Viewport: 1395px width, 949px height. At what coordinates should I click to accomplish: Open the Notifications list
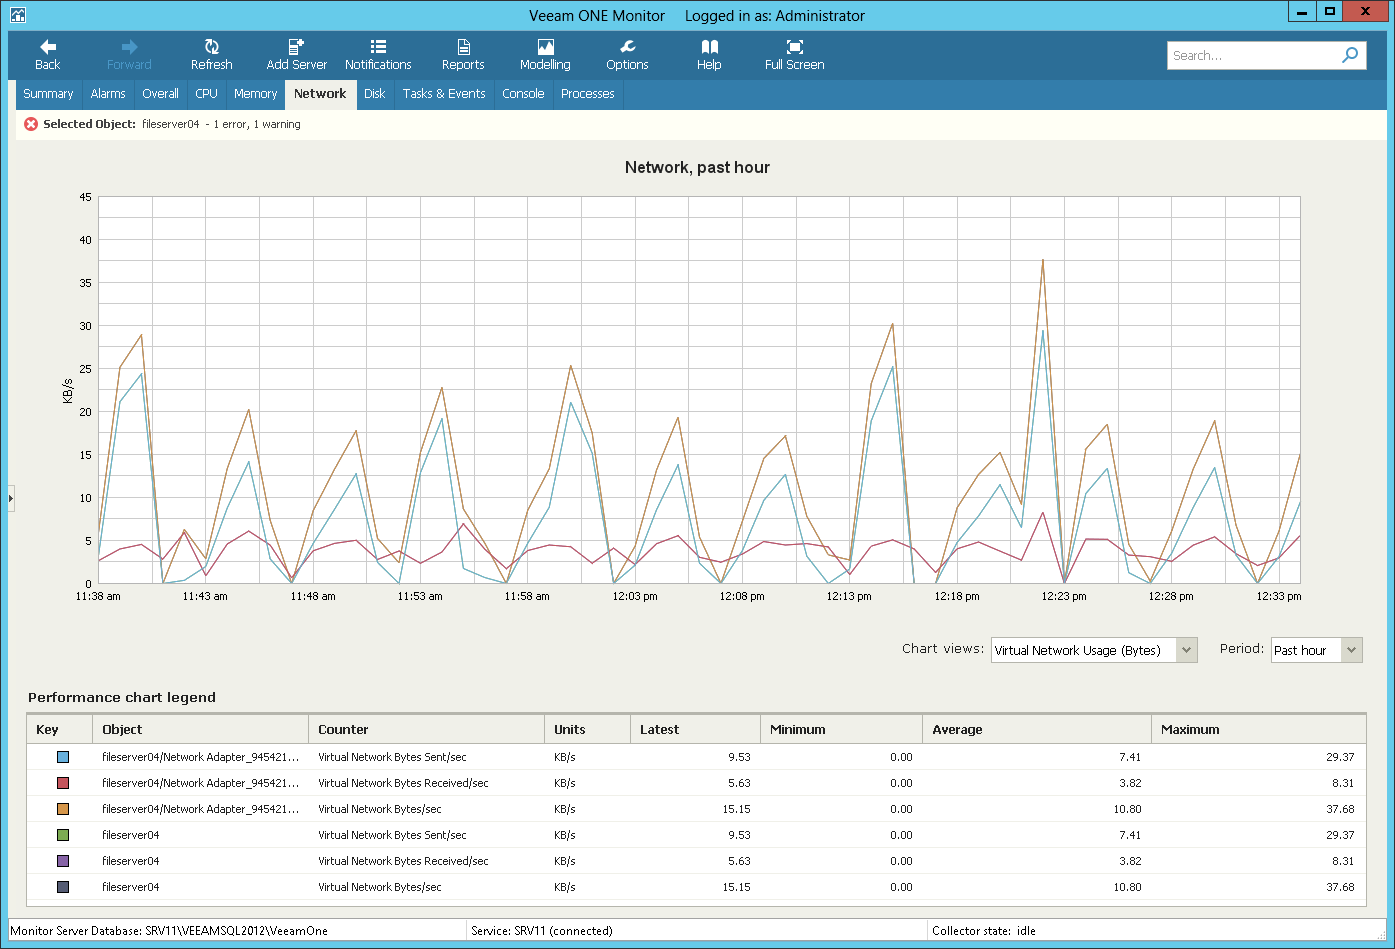pos(378,55)
